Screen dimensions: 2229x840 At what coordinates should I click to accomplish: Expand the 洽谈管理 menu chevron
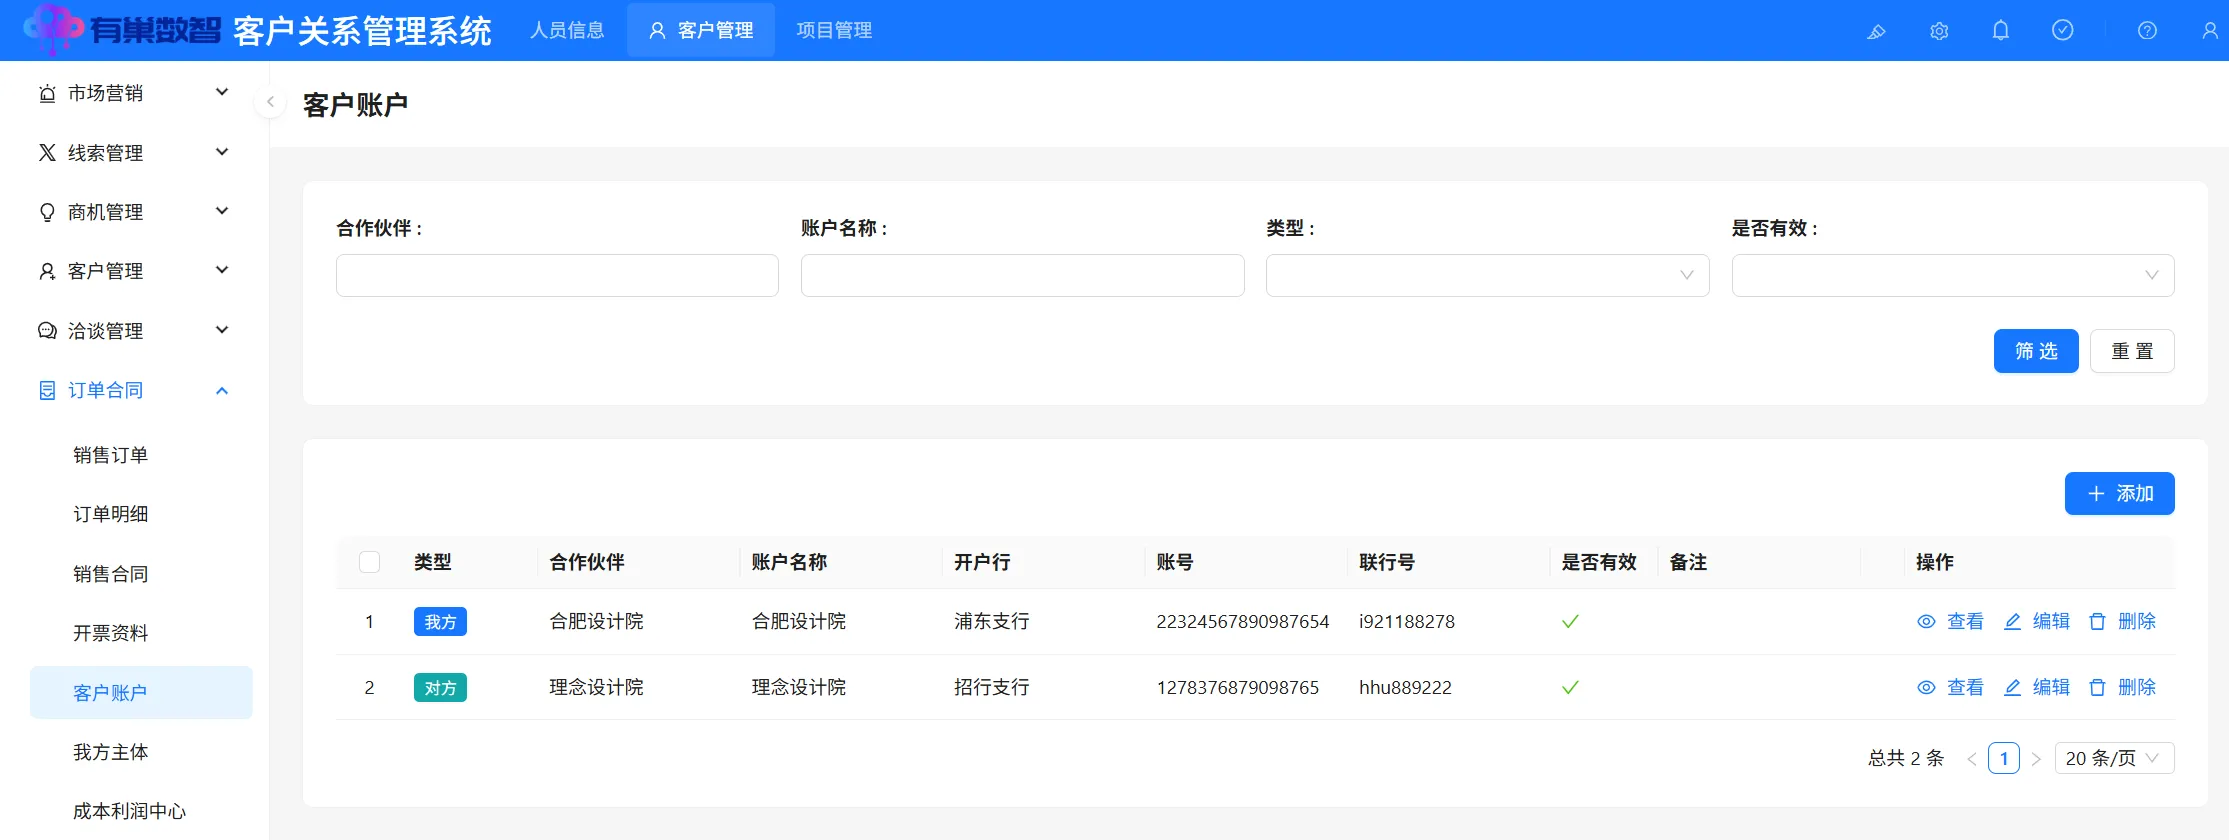[x=222, y=330]
